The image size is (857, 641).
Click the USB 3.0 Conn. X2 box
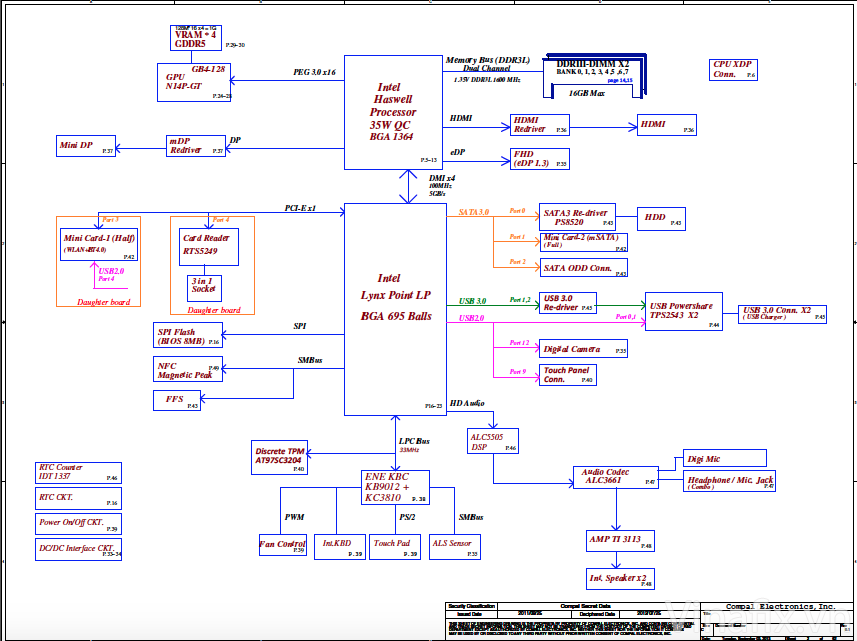tap(782, 314)
